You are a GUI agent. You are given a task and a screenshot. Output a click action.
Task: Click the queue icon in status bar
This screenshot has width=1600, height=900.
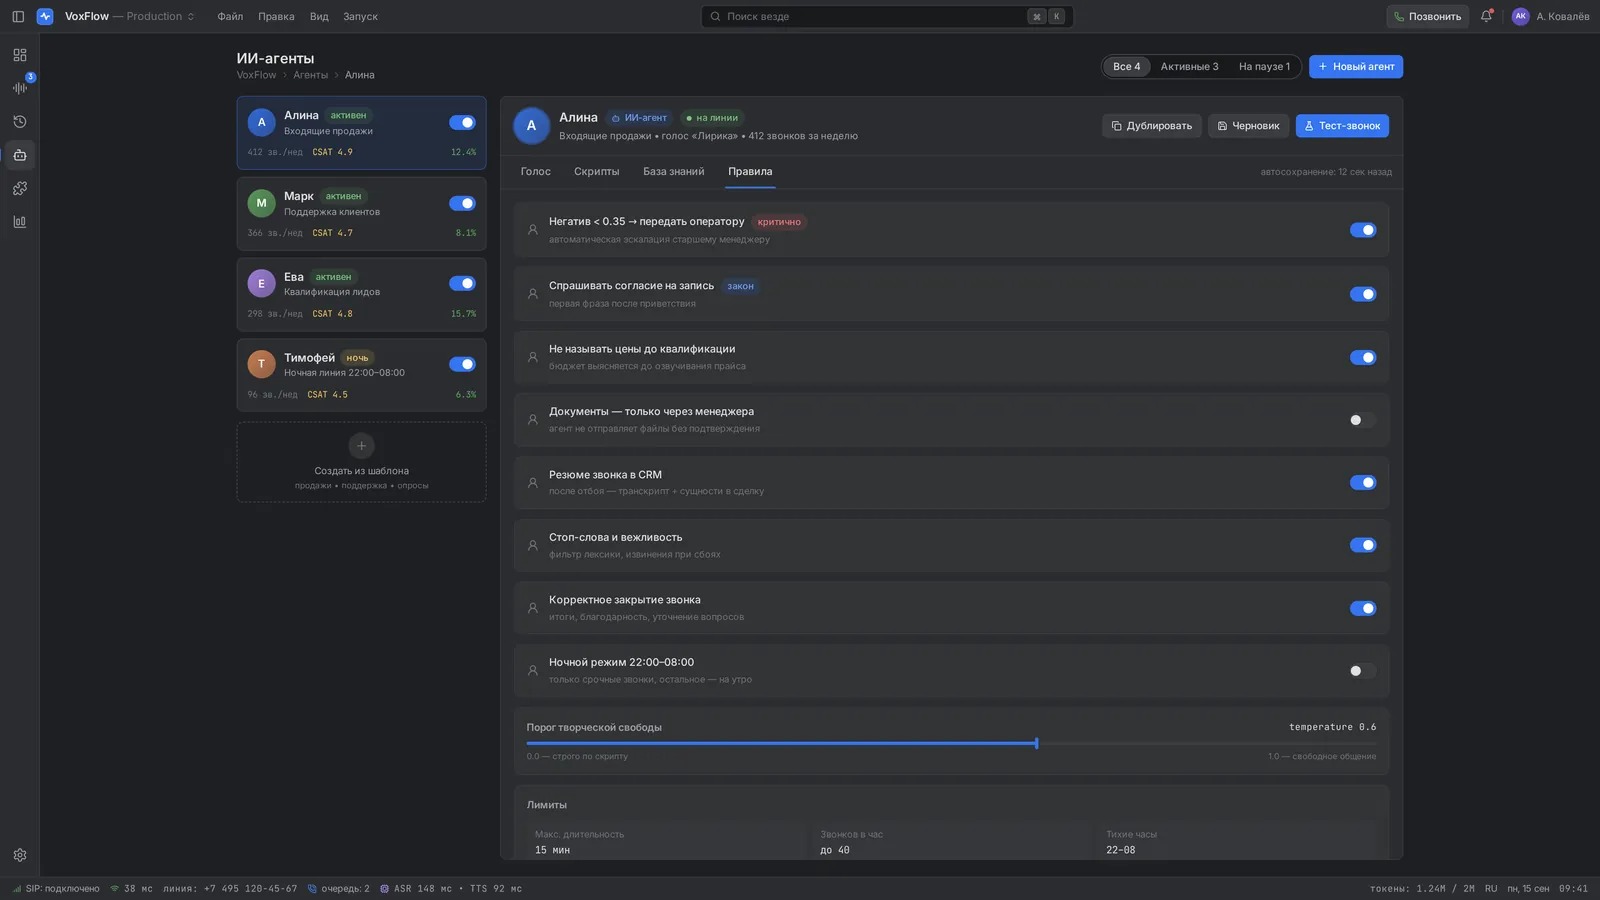tap(312, 888)
